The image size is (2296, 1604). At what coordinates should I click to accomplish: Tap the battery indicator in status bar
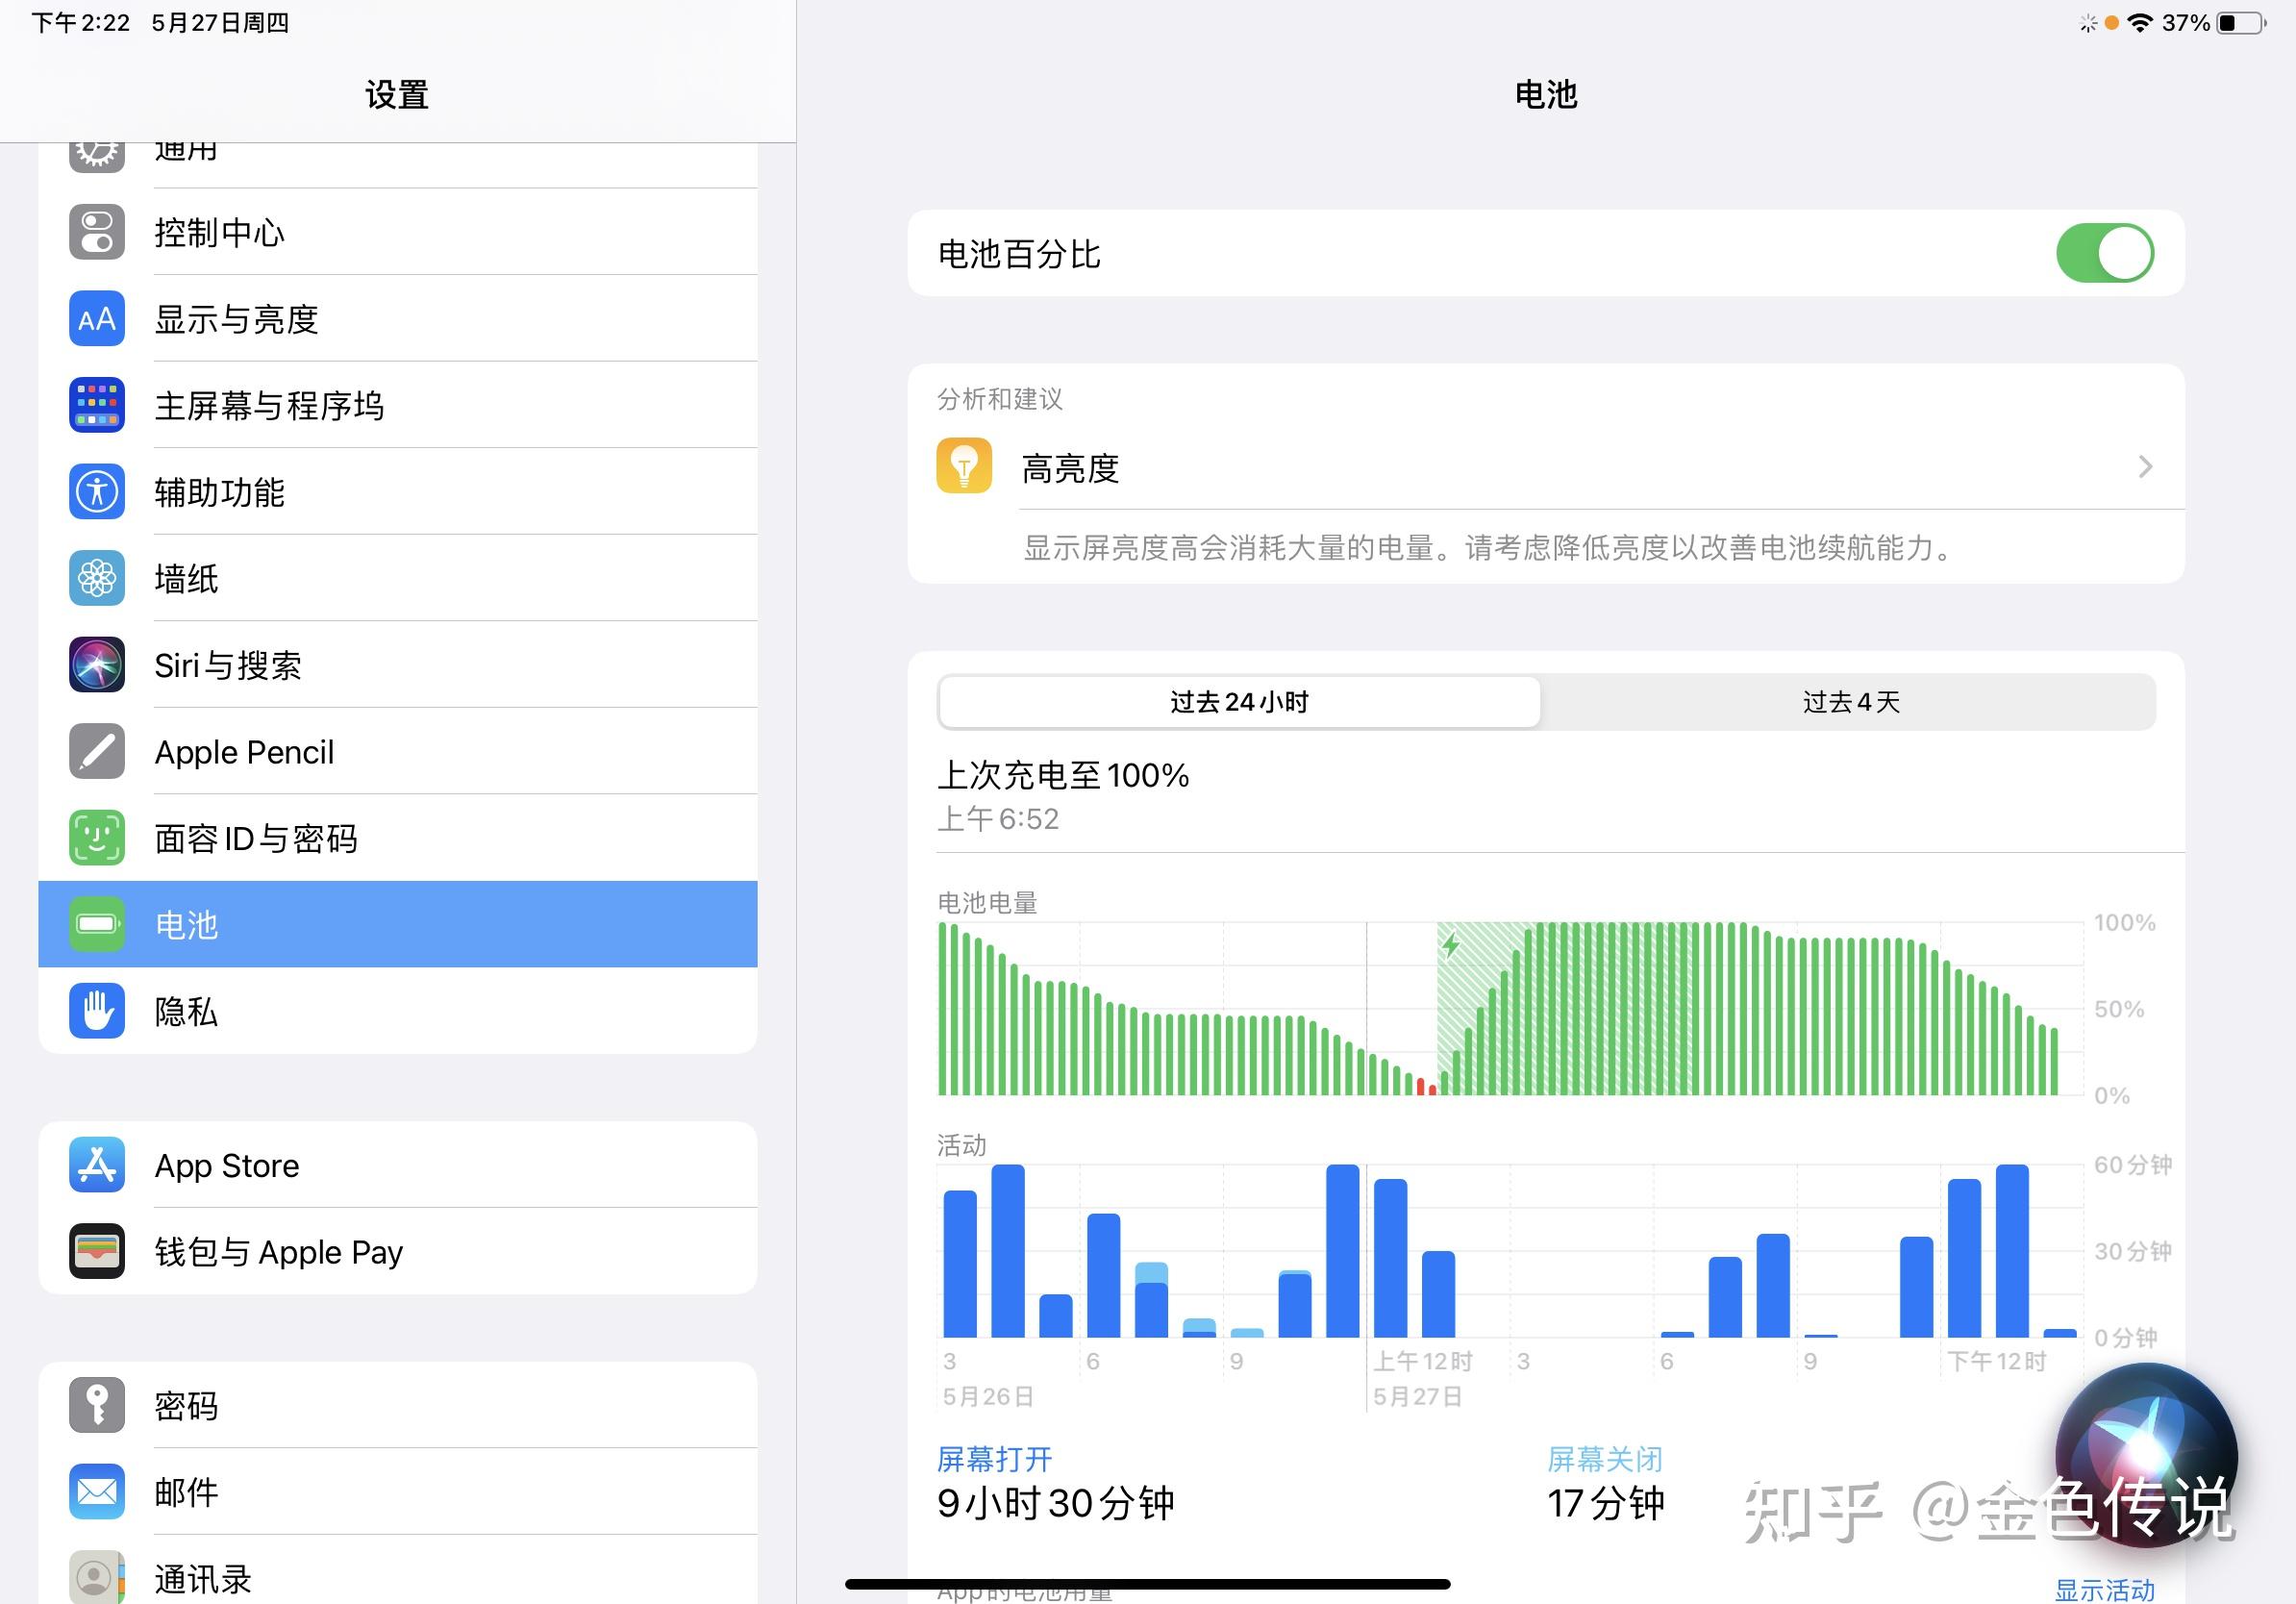coord(2241,23)
